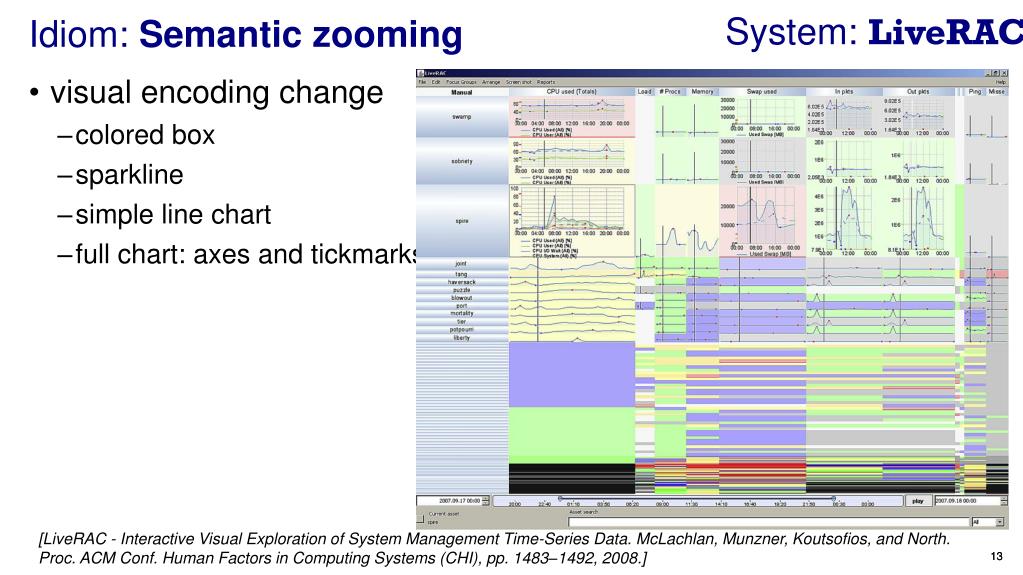Select the # Procs column header
Viewport: 1023px width, 575px height.
point(669,91)
